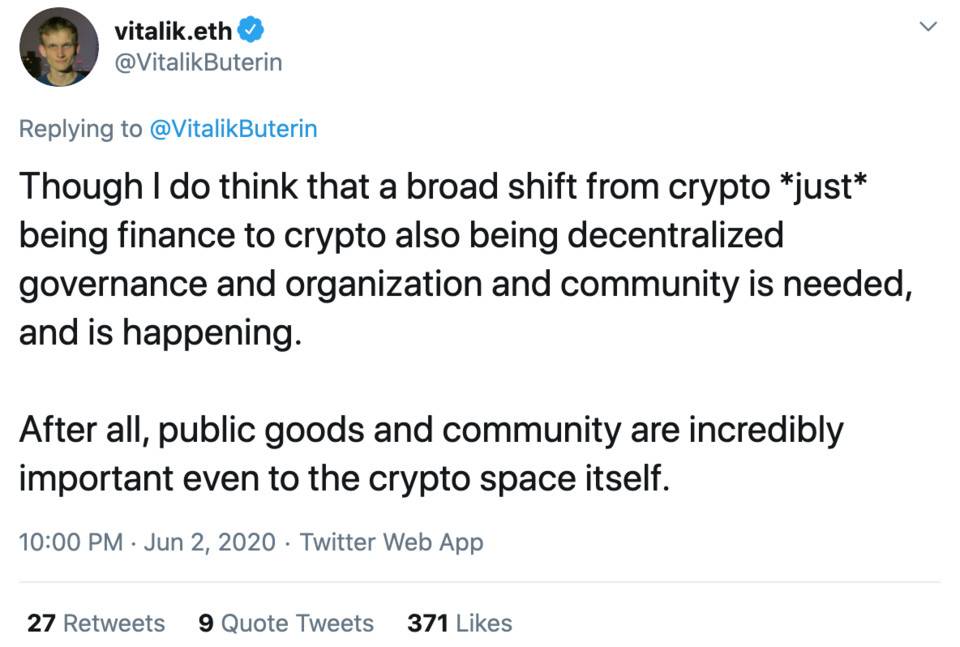960x647 pixels.
Task: Click the gray "Replying to" label
Action: tap(80, 129)
